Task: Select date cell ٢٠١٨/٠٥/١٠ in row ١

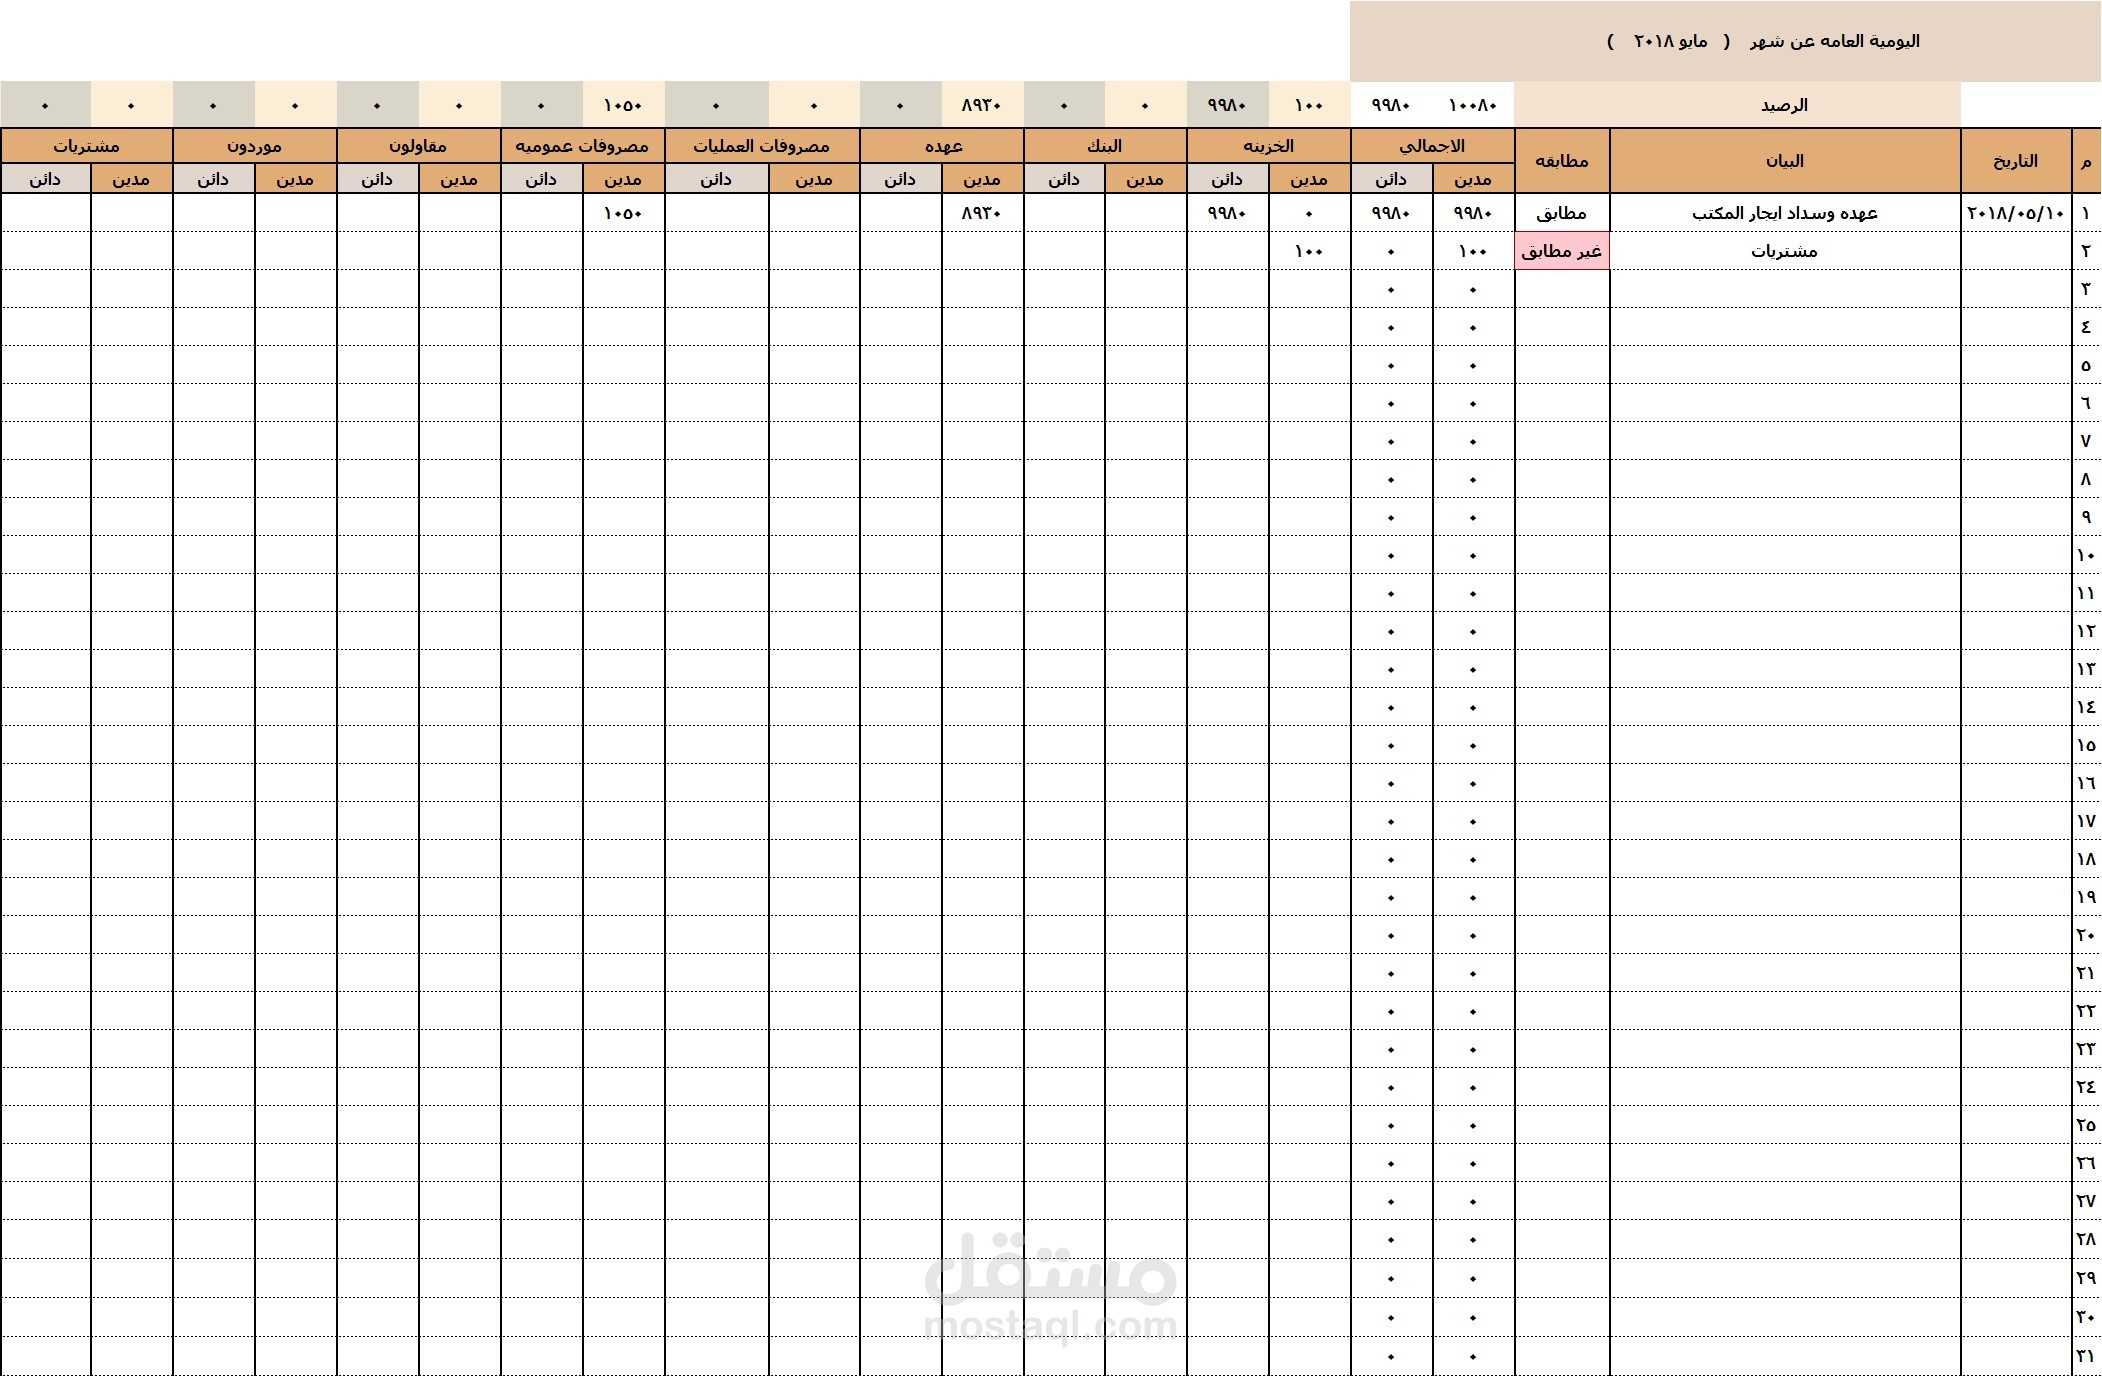Action: [x=2015, y=213]
